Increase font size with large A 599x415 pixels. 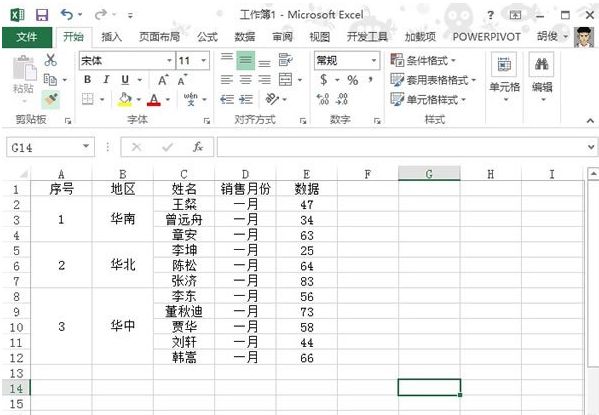coord(163,80)
